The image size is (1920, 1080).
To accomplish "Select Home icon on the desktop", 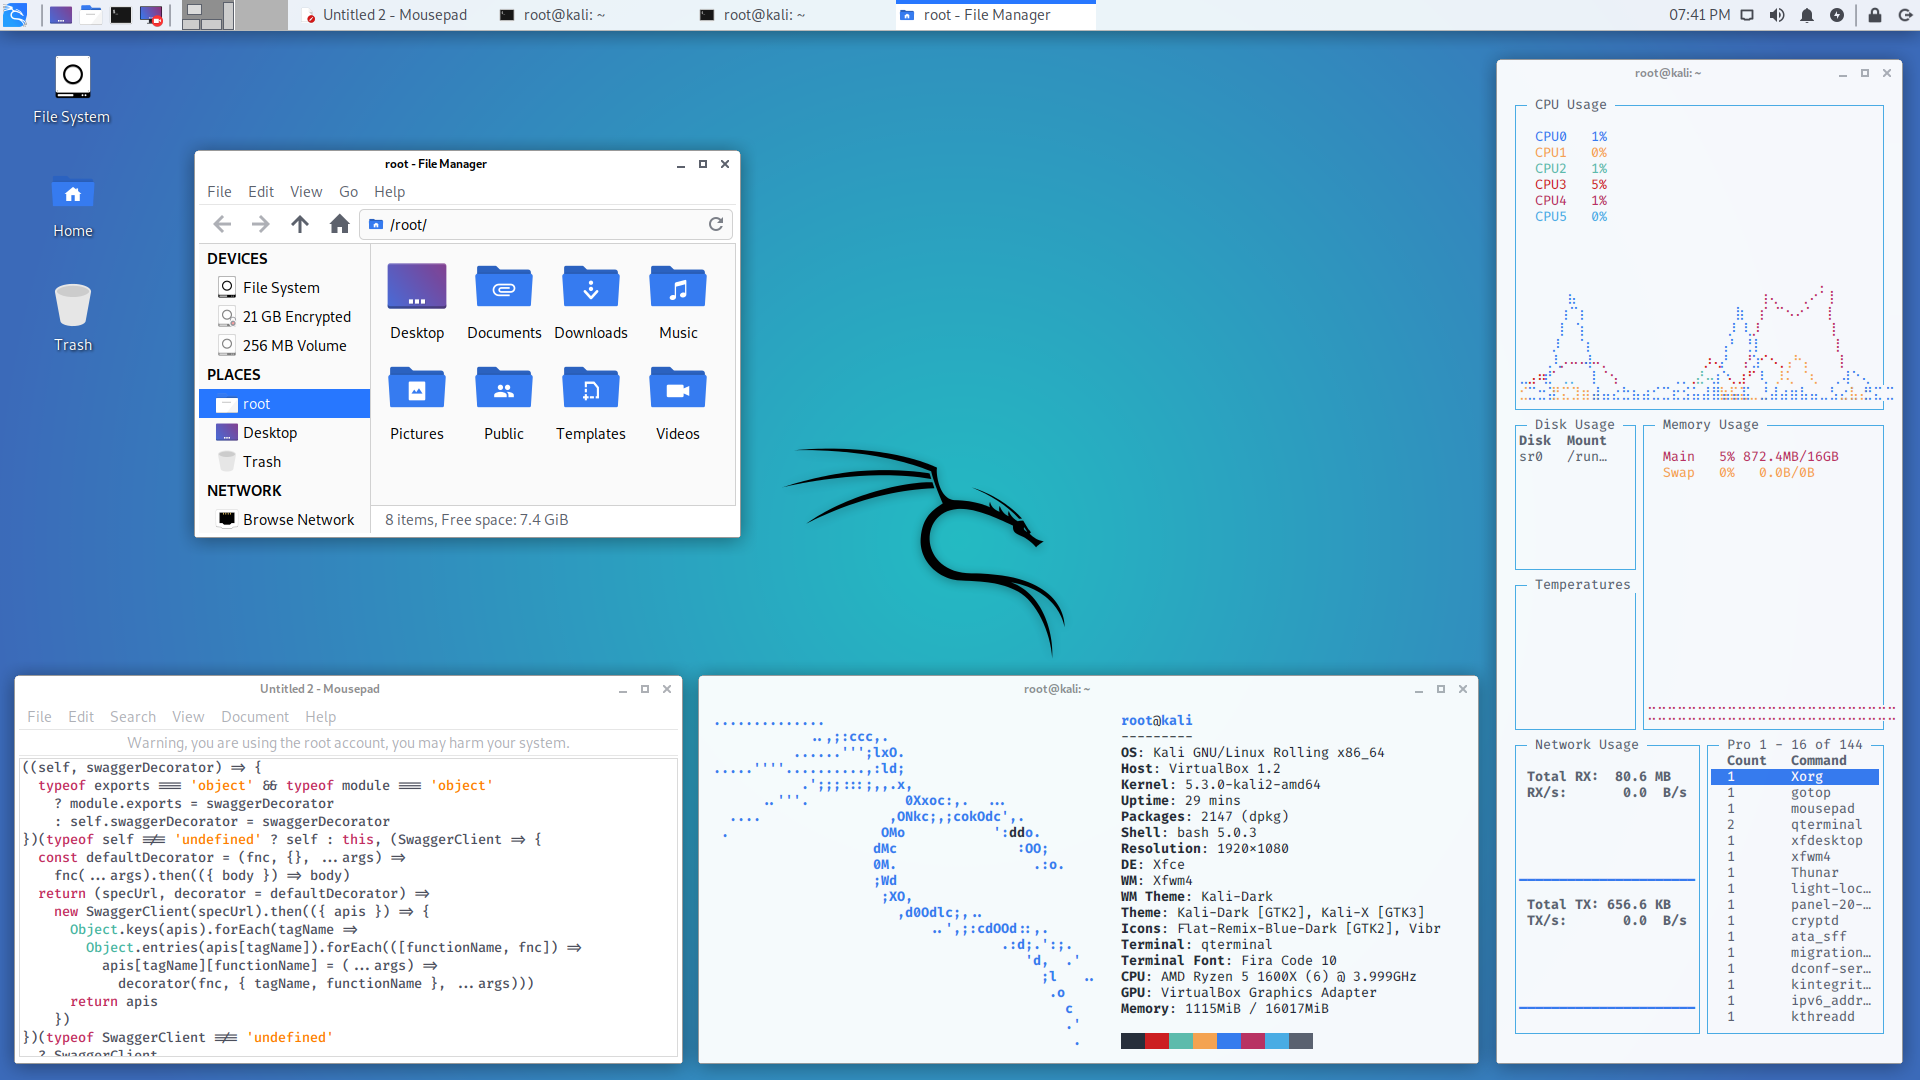I will [x=73, y=205].
